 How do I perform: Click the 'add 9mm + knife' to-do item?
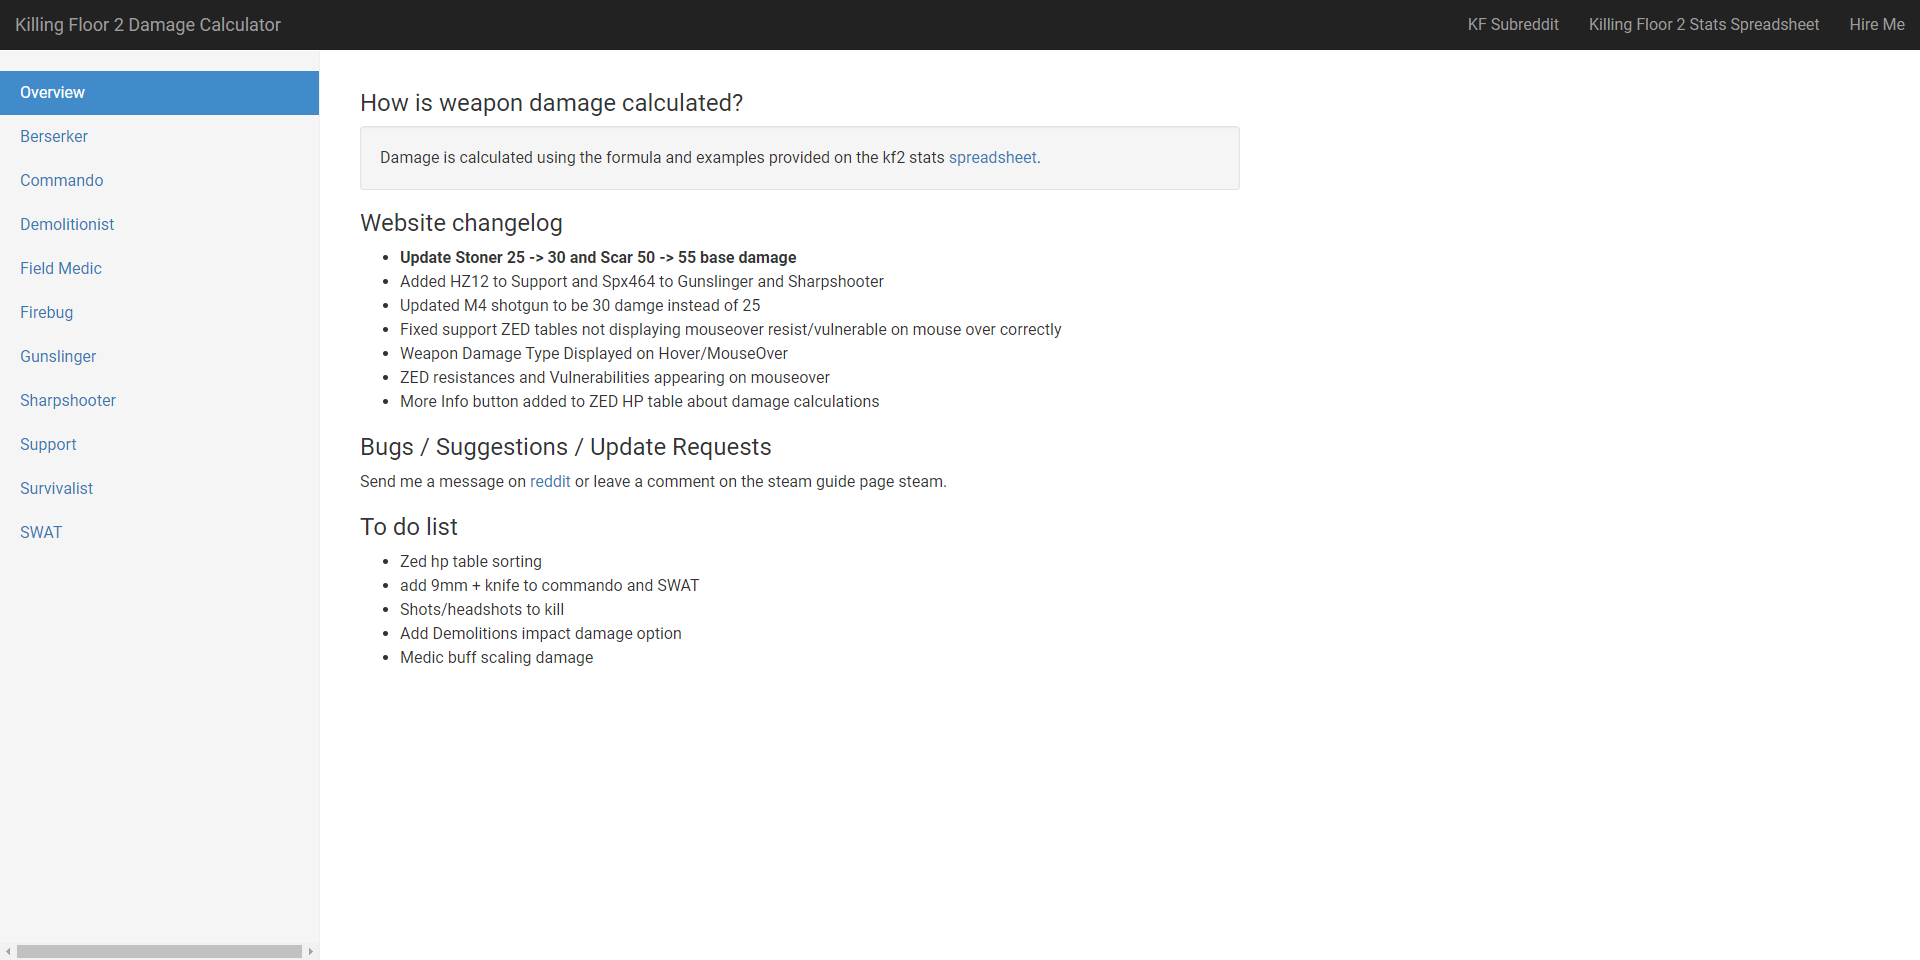pyautogui.click(x=549, y=586)
